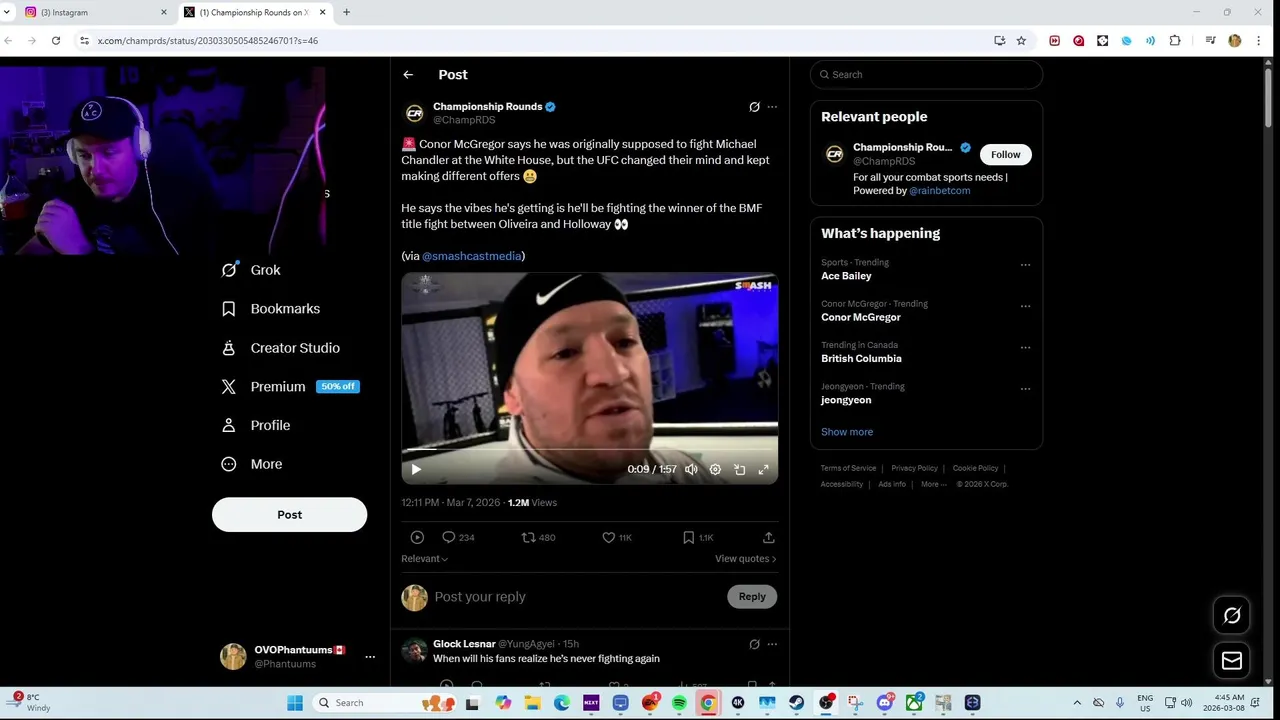1280x720 pixels.
Task: Open more options for the Ace Bailey trend
Action: click(x=1025, y=265)
